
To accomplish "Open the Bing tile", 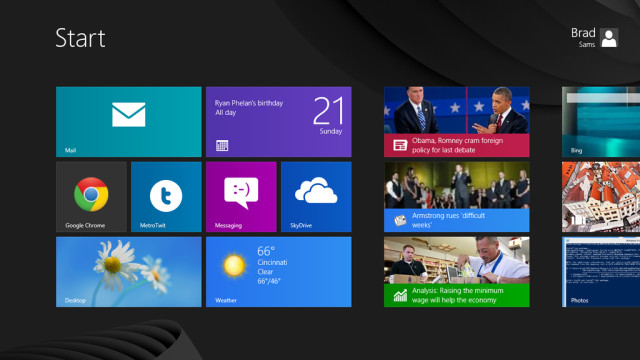I will 601,122.
